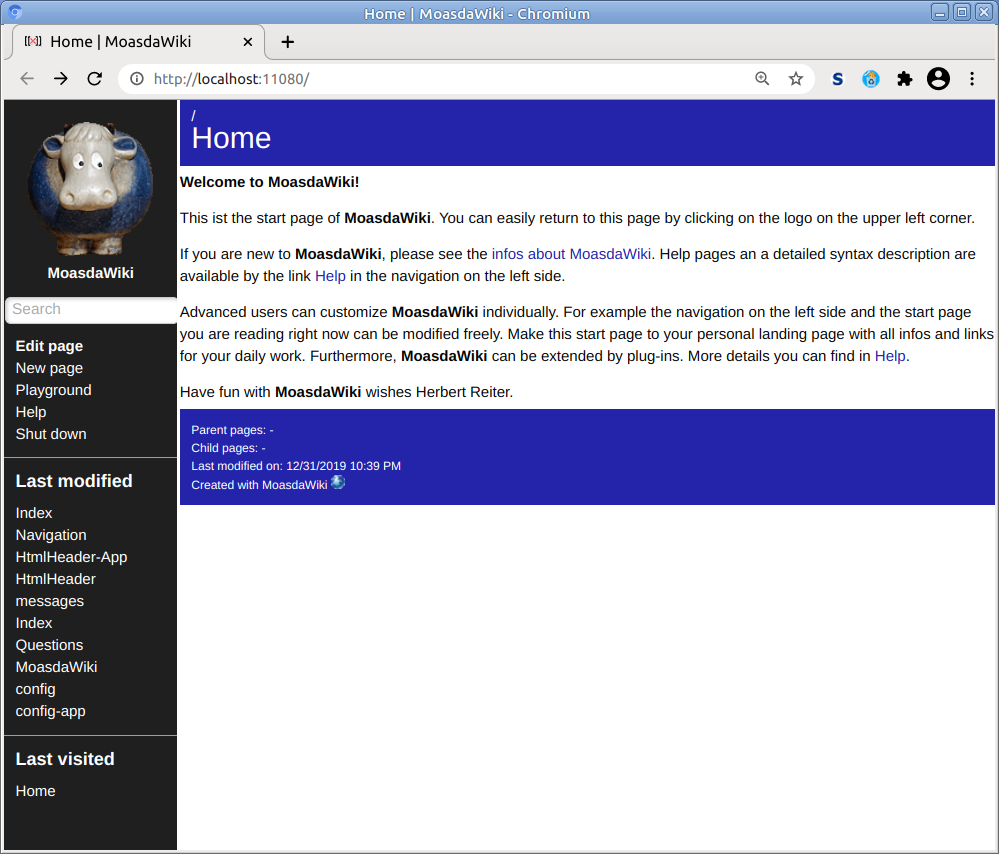Screen dimensions: 999x854
Task: Click the MoasdaWiki cow logo
Action: click(x=90, y=189)
